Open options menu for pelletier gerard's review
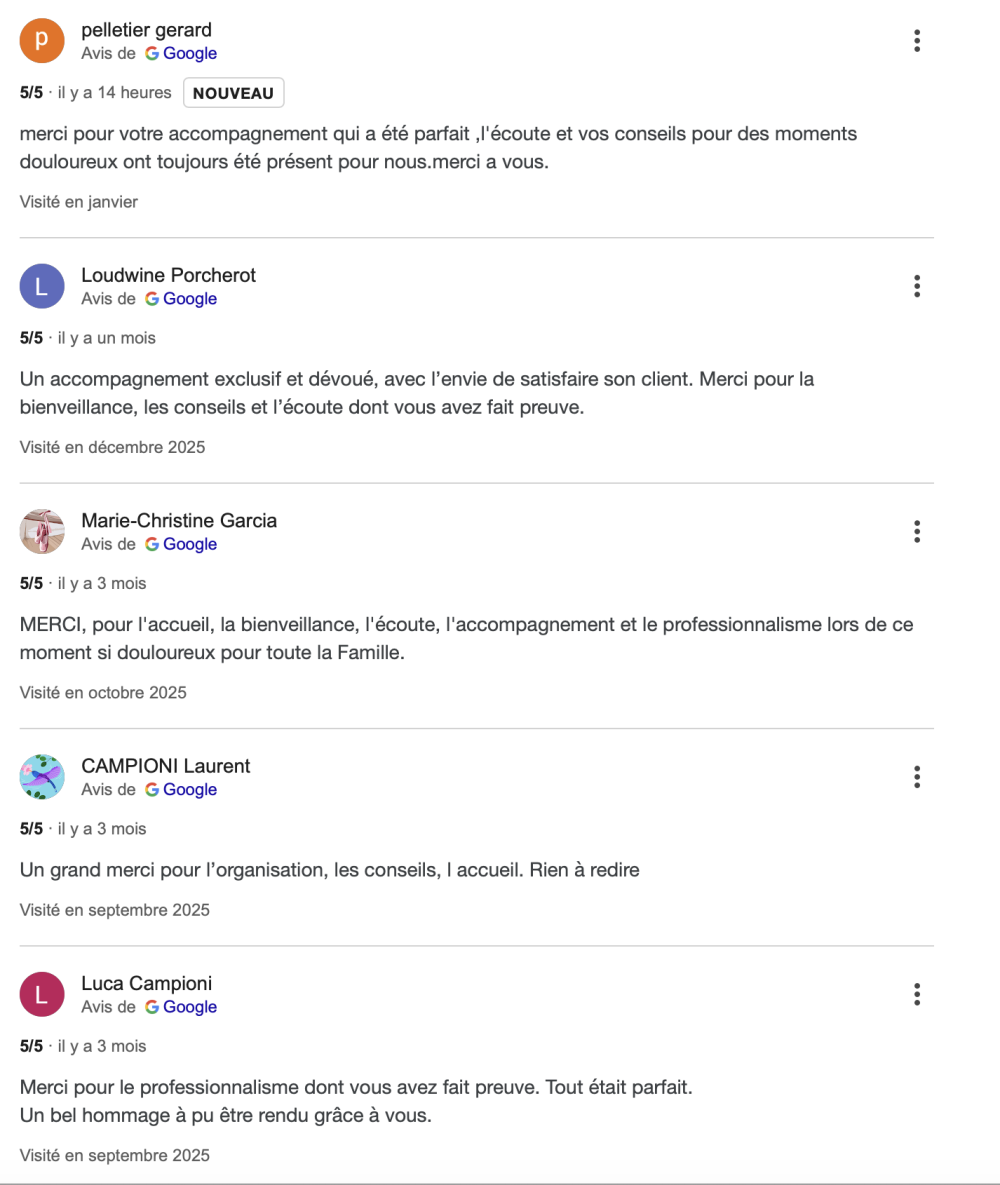 click(x=916, y=41)
